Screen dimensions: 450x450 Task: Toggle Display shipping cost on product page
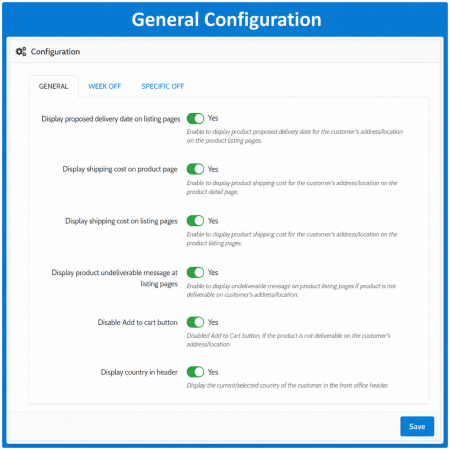click(x=195, y=169)
